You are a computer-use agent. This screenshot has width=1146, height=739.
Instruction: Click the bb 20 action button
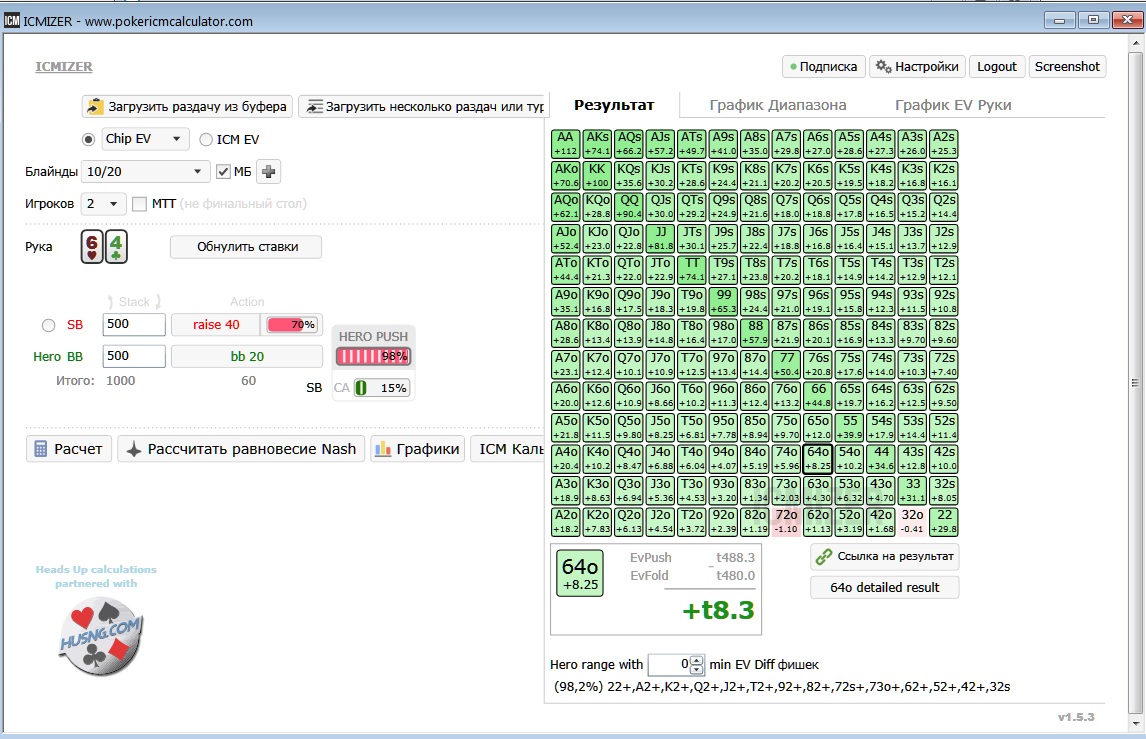[x=247, y=357]
